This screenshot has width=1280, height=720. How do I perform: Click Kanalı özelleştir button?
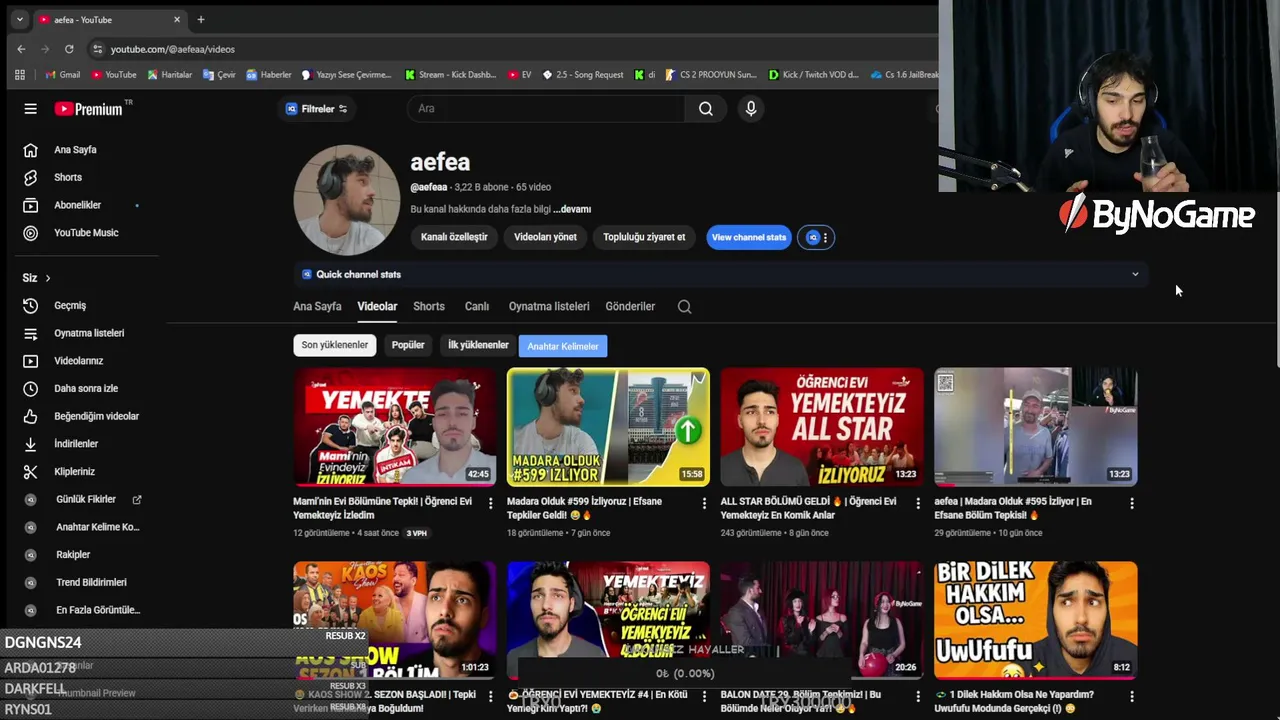[454, 237]
